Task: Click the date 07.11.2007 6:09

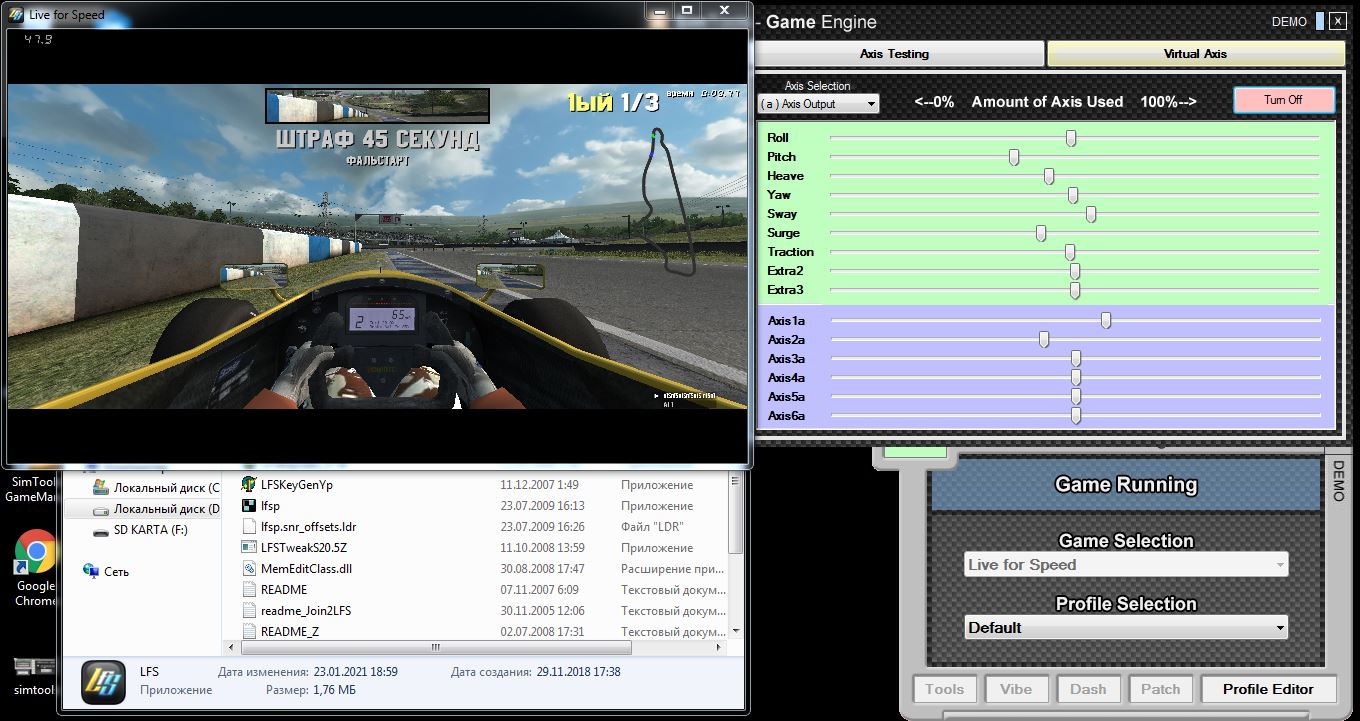Action: [x=539, y=590]
